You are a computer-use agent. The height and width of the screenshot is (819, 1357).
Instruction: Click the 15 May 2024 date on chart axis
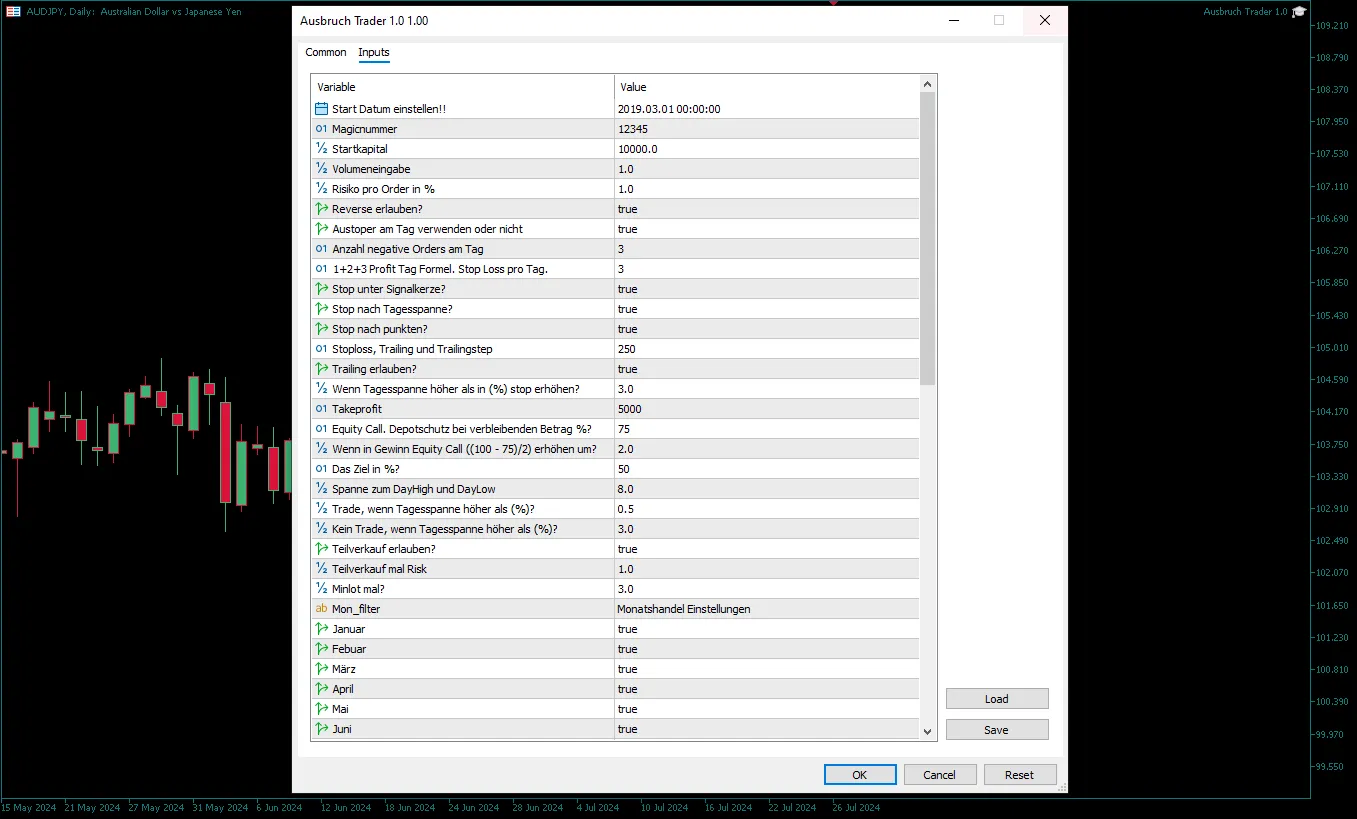pyautogui.click(x=29, y=807)
